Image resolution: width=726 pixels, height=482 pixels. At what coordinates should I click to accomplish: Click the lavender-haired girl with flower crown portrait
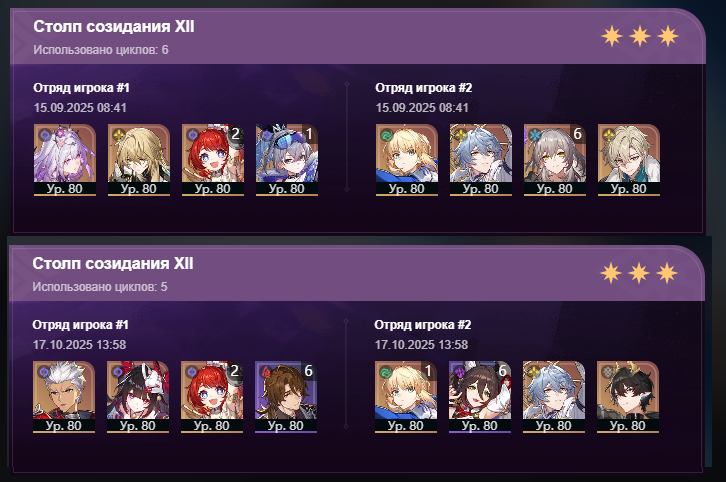point(65,160)
